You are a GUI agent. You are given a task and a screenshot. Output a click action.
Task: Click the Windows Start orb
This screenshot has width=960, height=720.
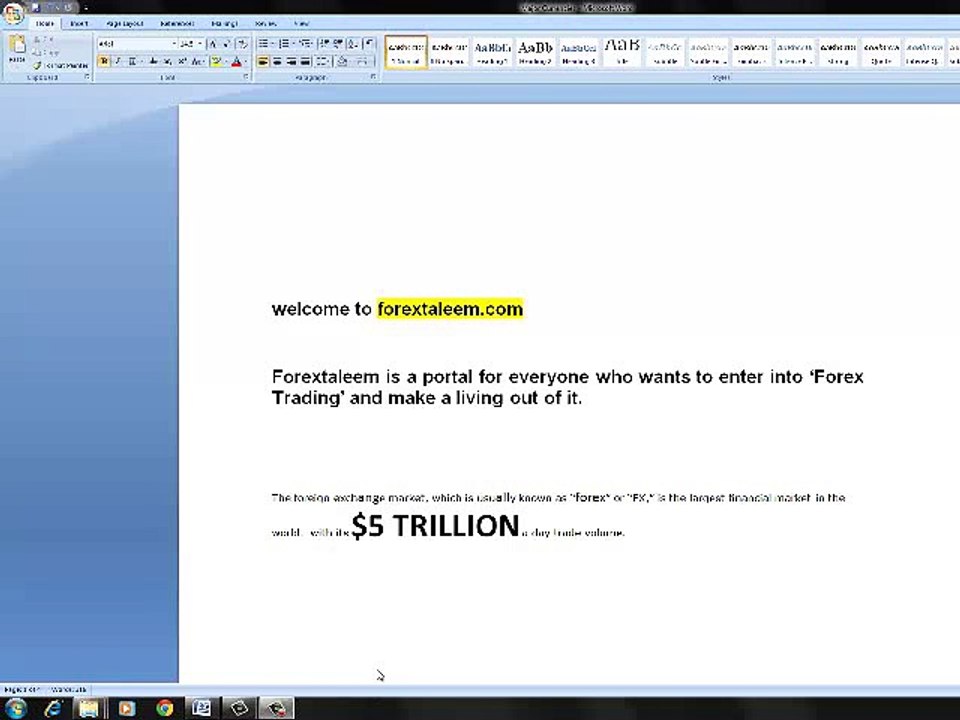[x=15, y=708]
